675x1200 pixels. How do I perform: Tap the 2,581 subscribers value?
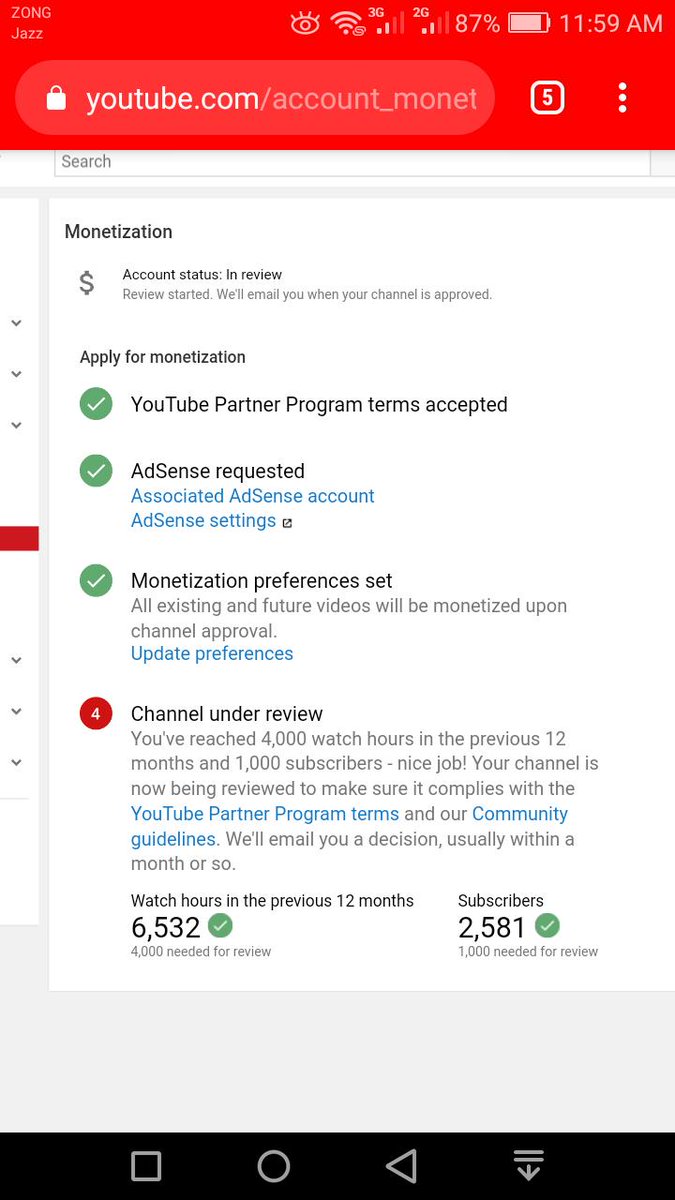point(492,927)
